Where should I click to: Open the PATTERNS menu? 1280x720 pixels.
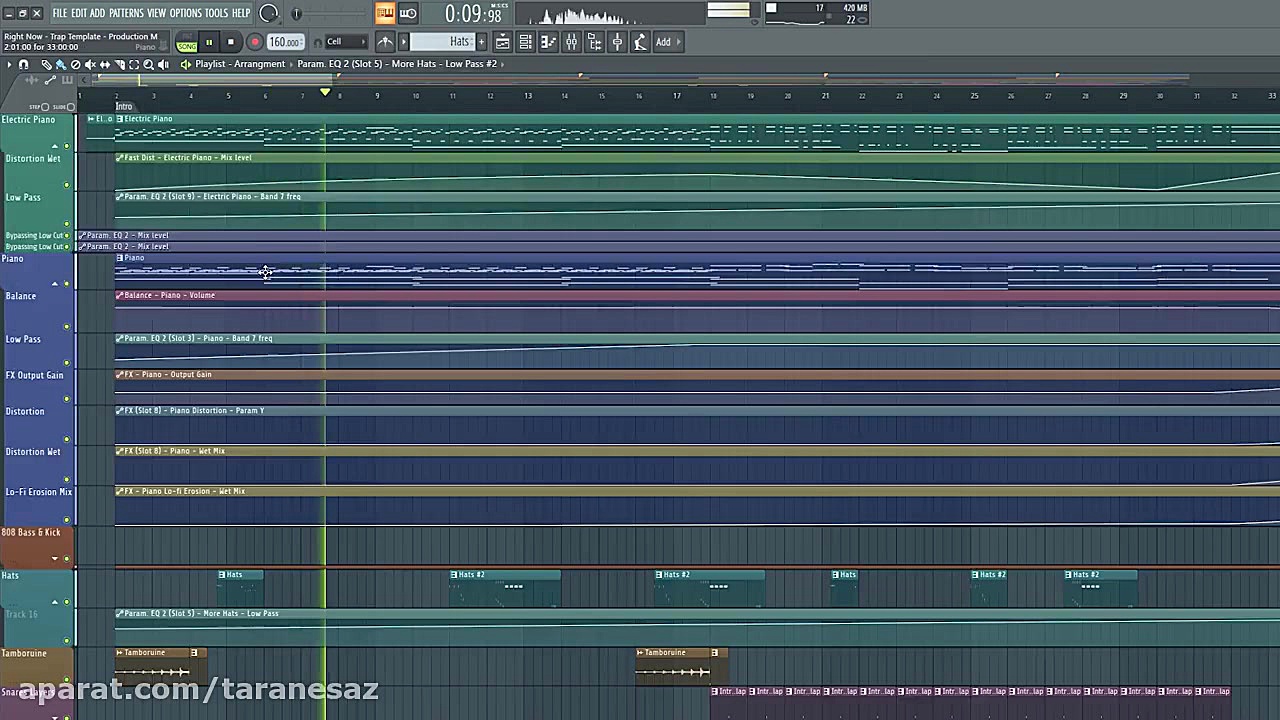click(x=126, y=13)
